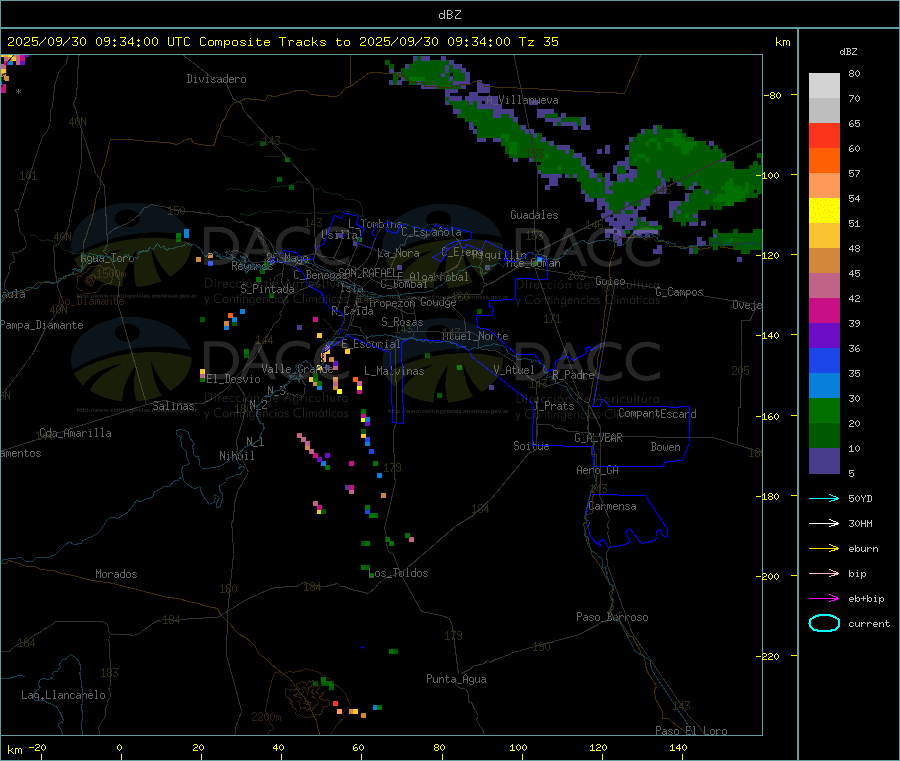
Task: Click the 'CompantEscard' map label
Action: click(657, 414)
